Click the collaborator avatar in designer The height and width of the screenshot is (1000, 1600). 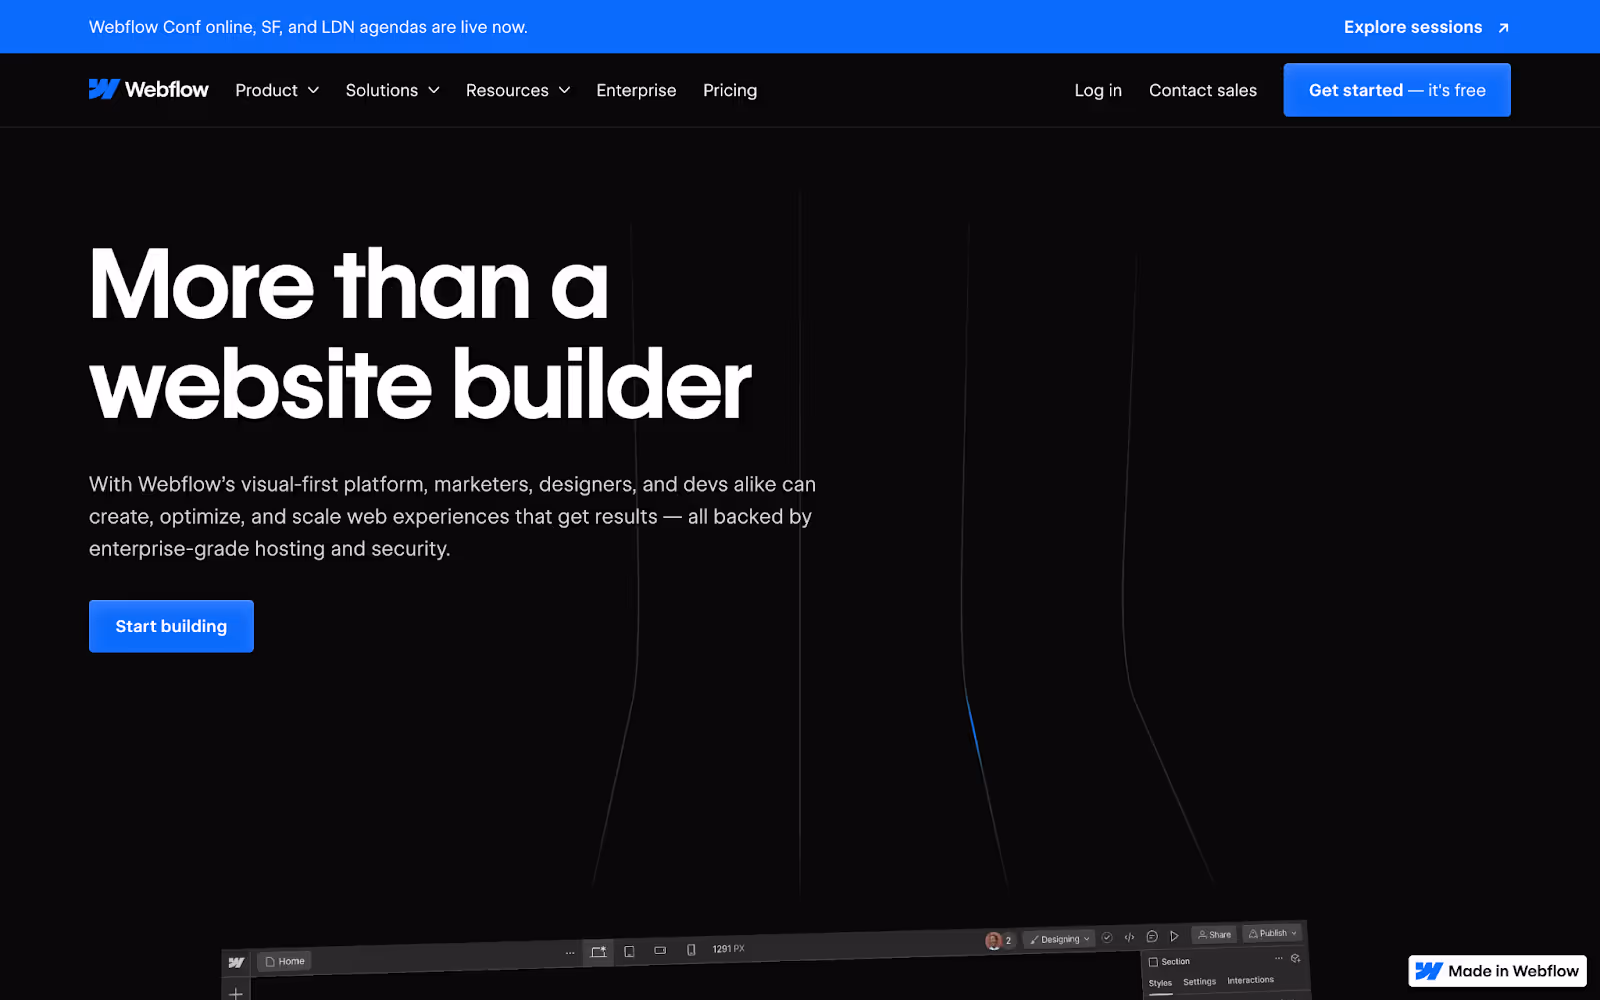tap(993, 941)
